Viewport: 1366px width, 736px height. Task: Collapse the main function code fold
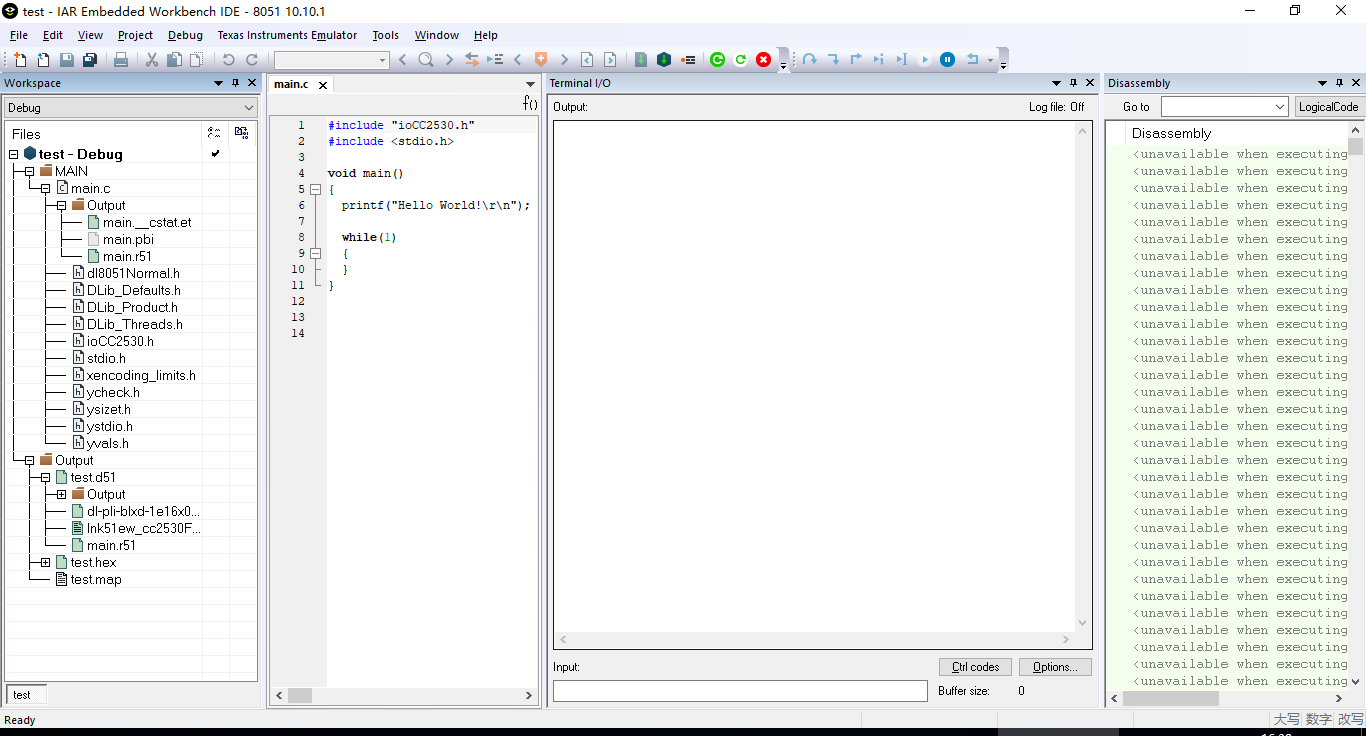point(314,189)
